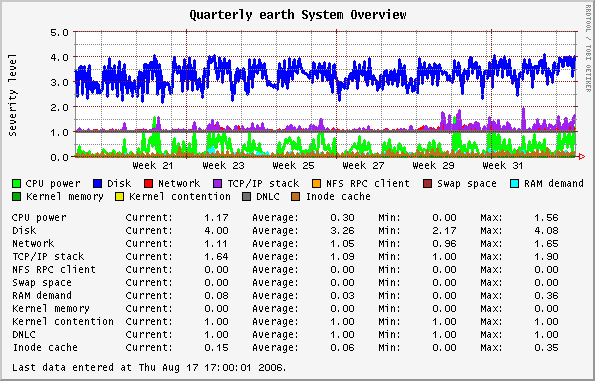Click the blue Disk legend swatch
Viewport: 595px width, 381px height.
point(98,184)
